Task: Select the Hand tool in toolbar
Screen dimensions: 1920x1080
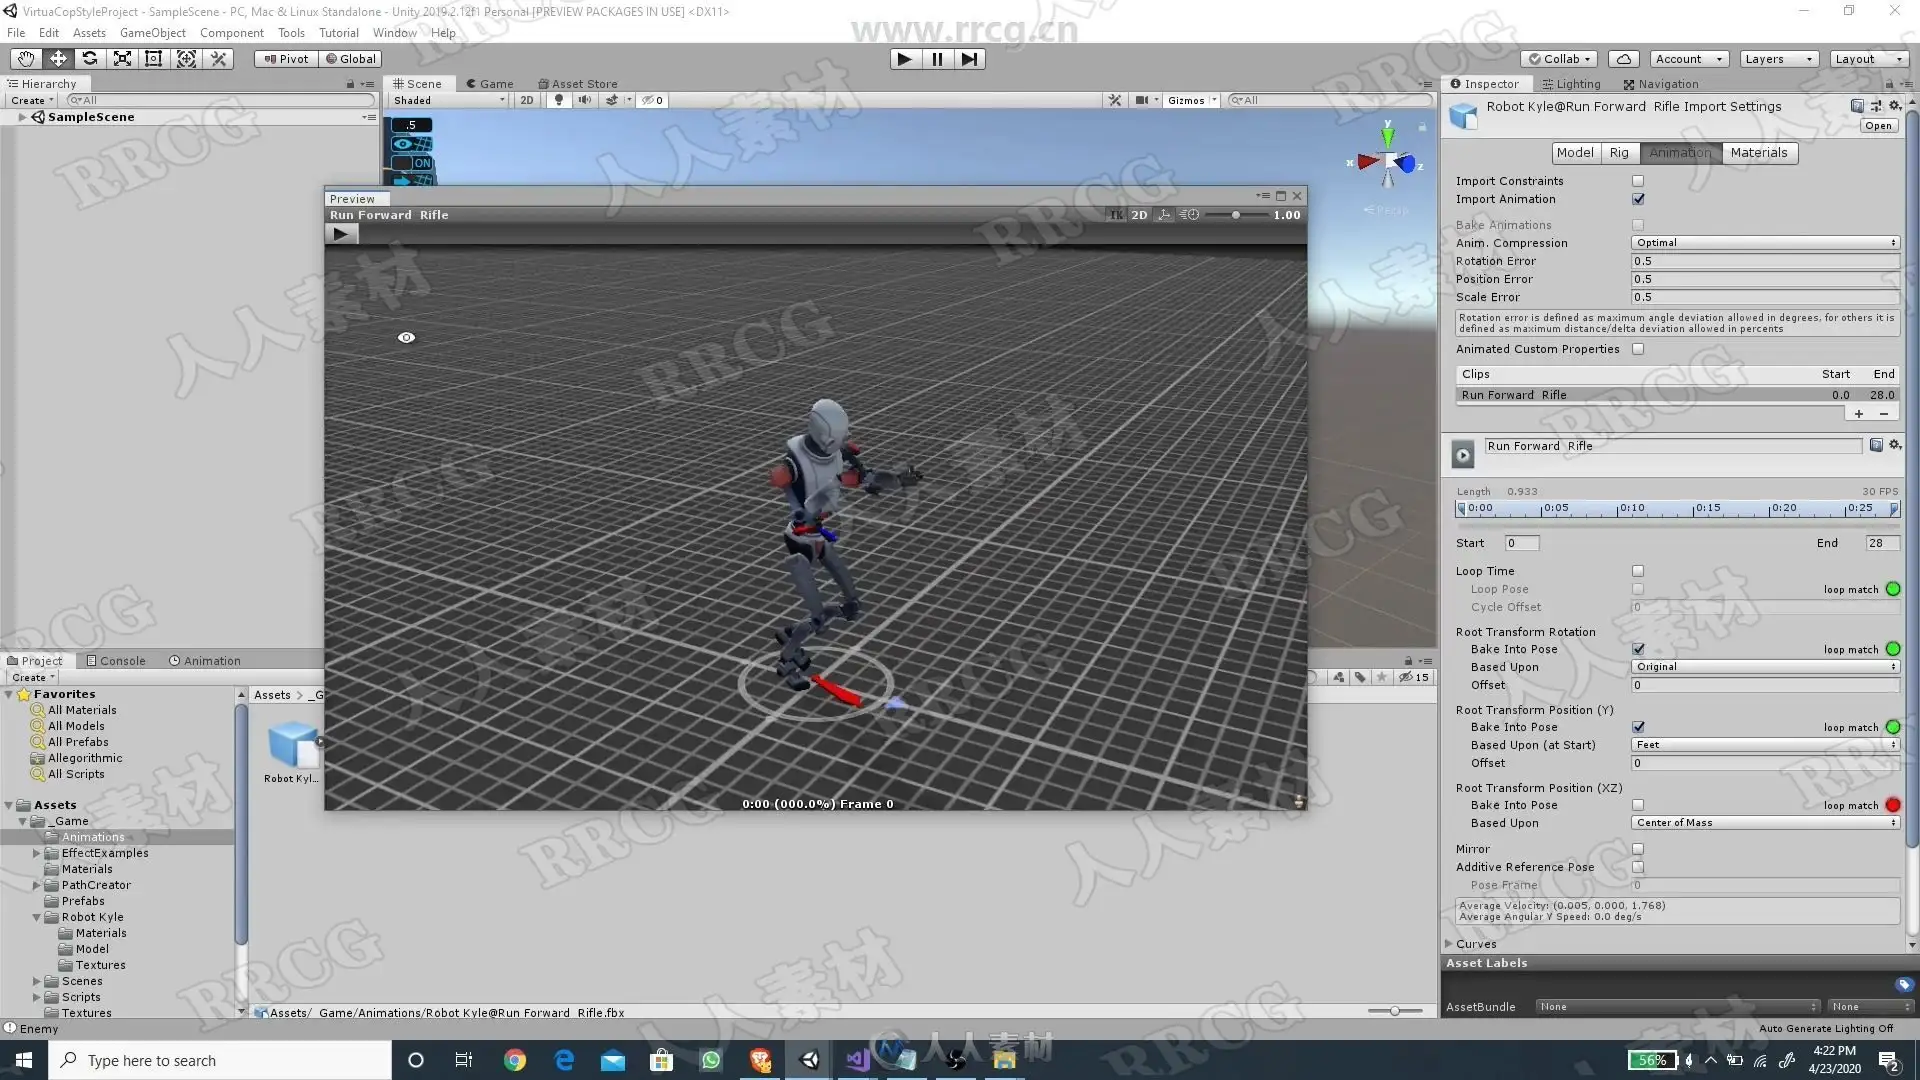Action: (26, 59)
